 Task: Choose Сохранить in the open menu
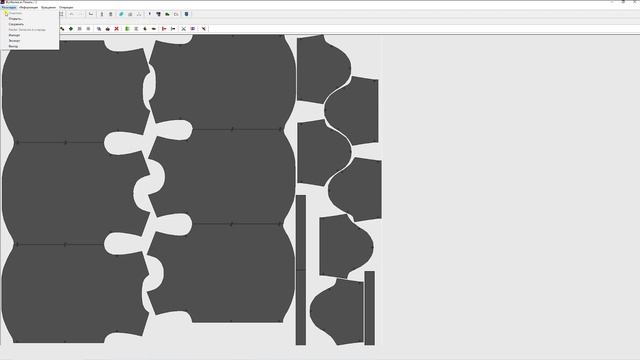16,24
